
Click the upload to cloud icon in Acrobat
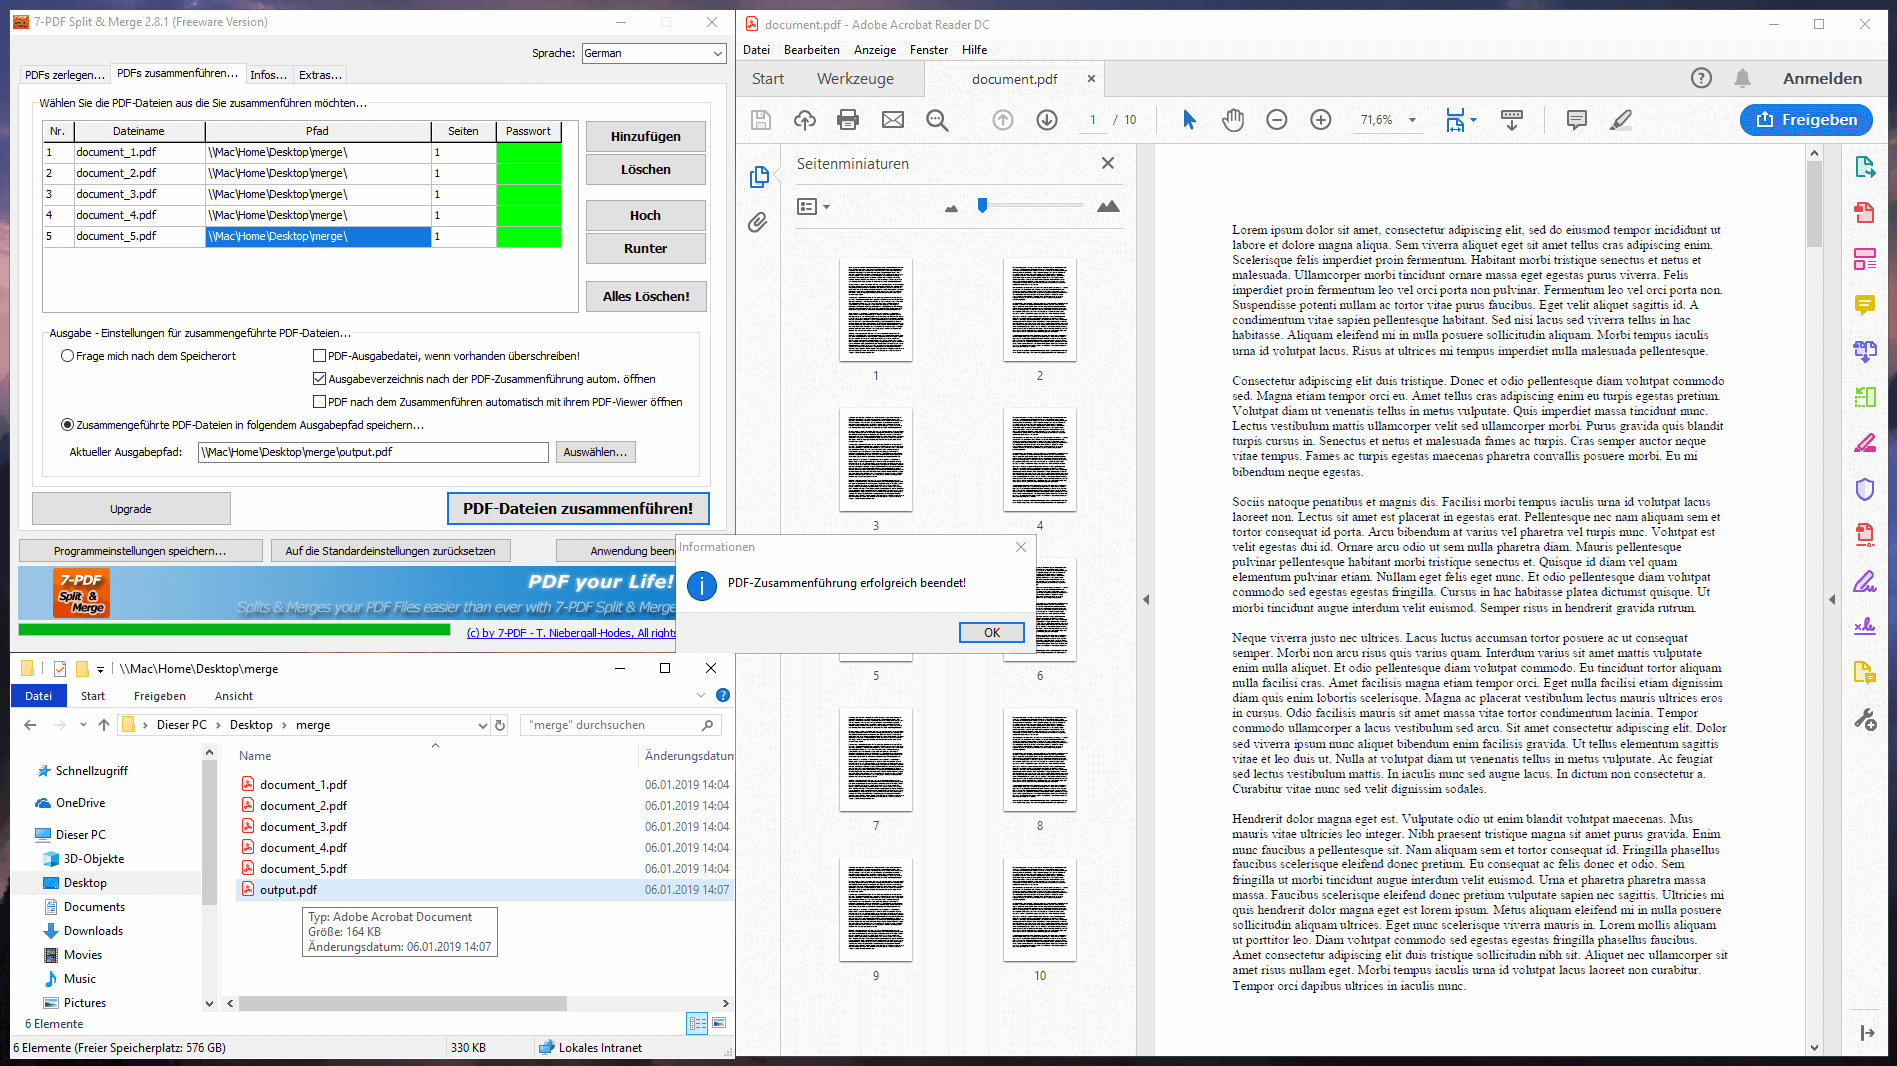click(x=805, y=120)
